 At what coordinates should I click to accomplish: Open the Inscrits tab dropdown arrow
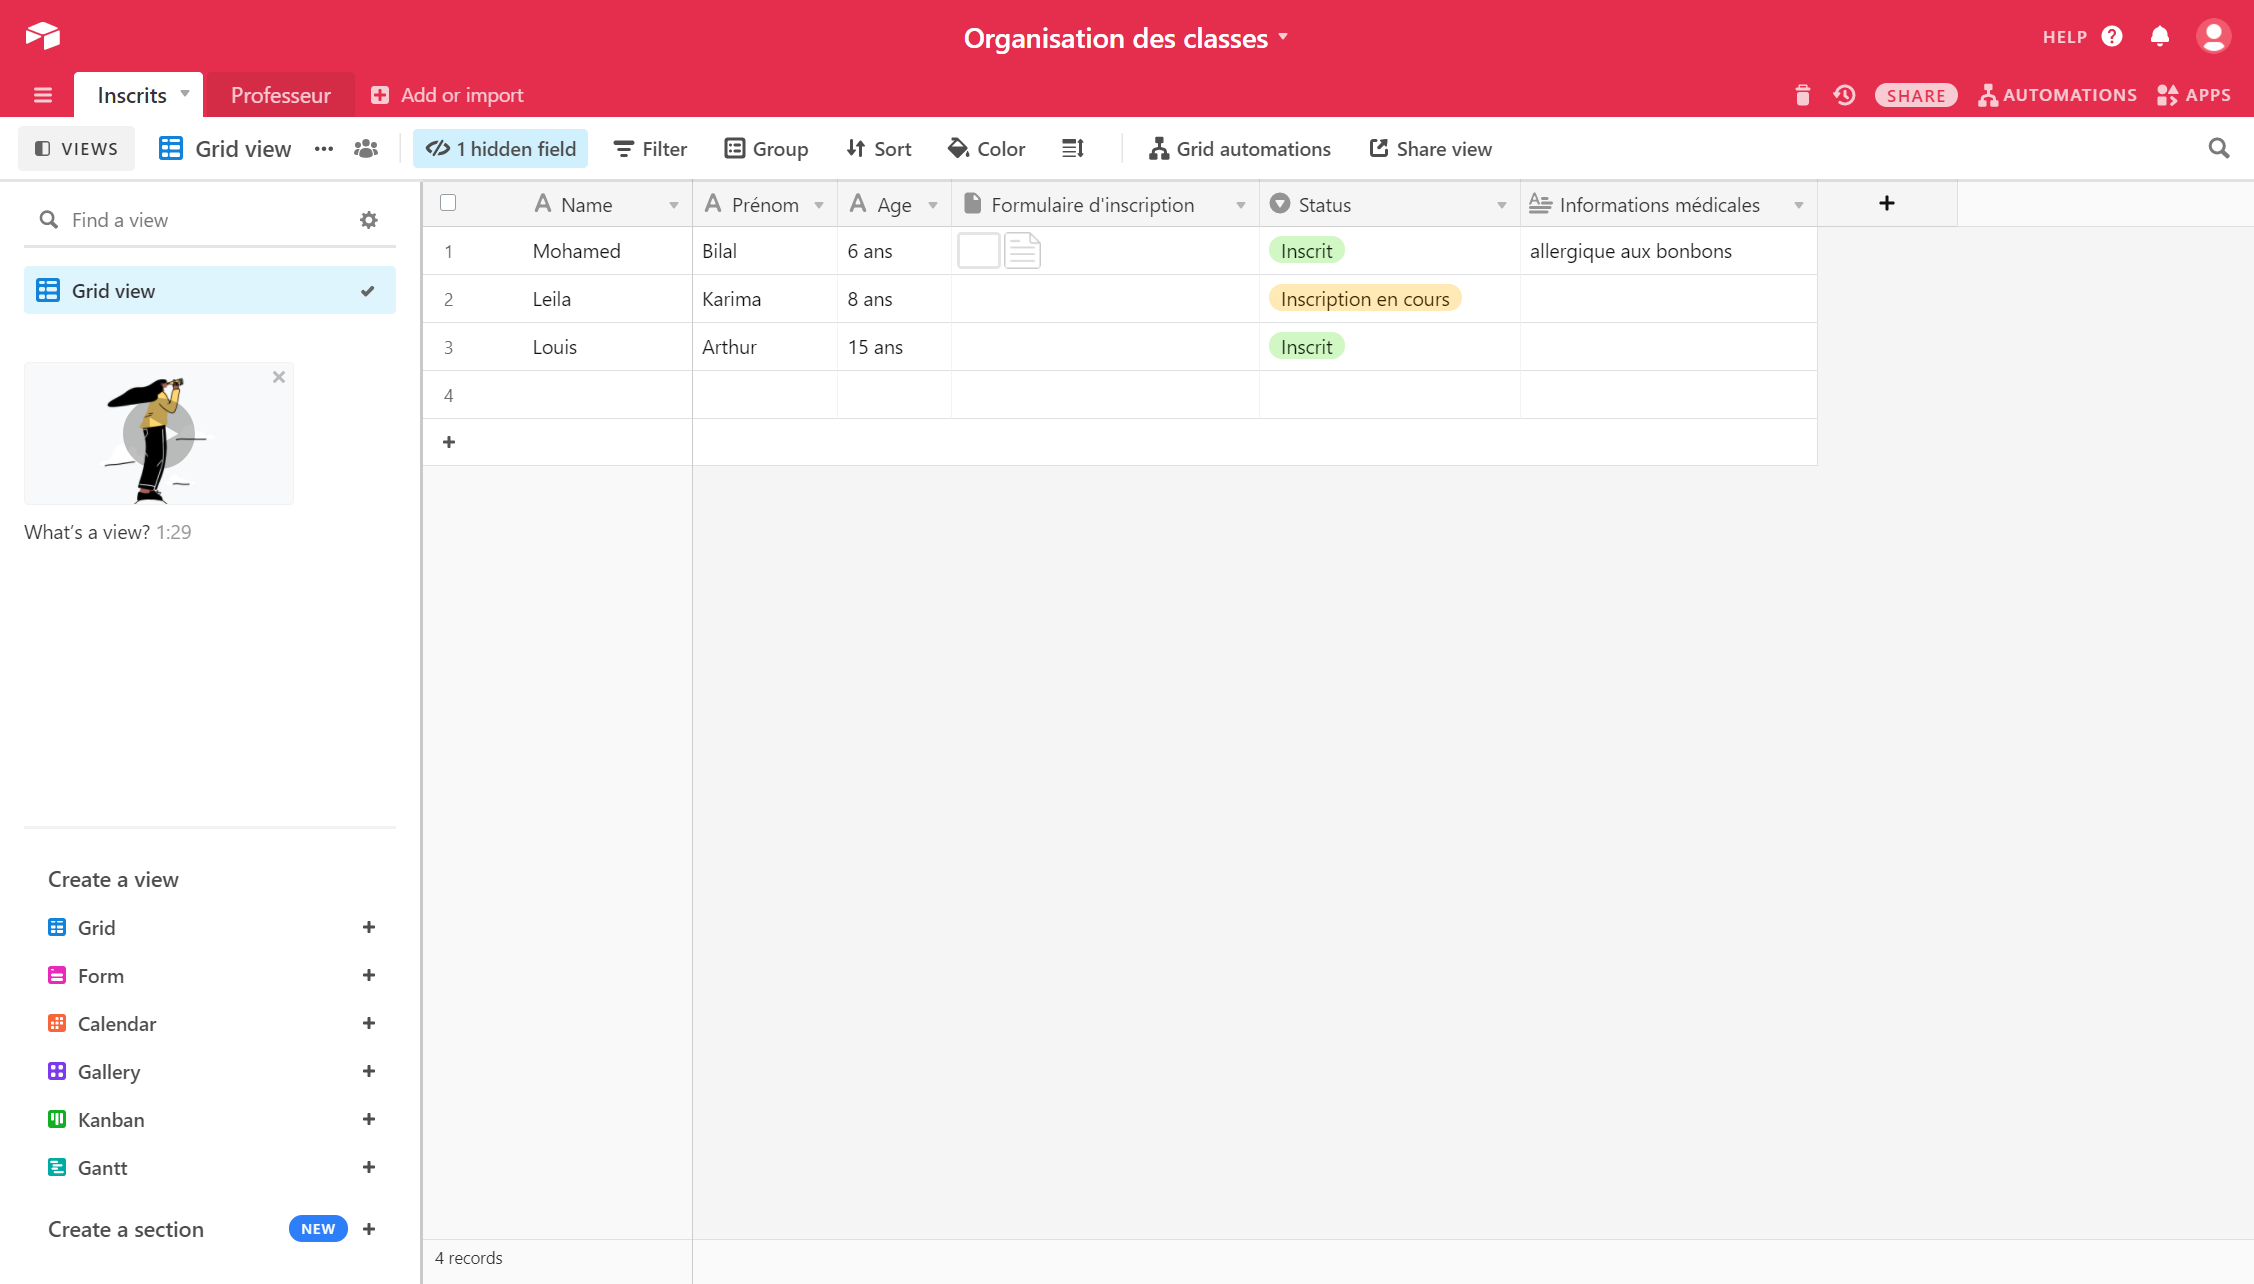point(185,94)
